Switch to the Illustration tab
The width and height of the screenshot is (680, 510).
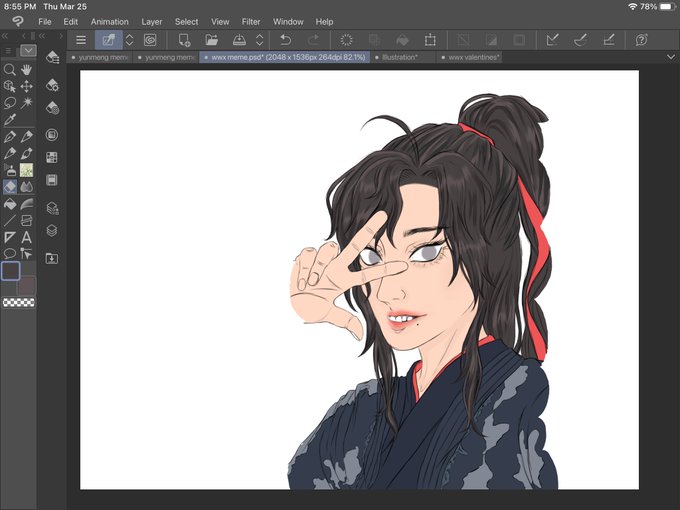click(403, 57)
